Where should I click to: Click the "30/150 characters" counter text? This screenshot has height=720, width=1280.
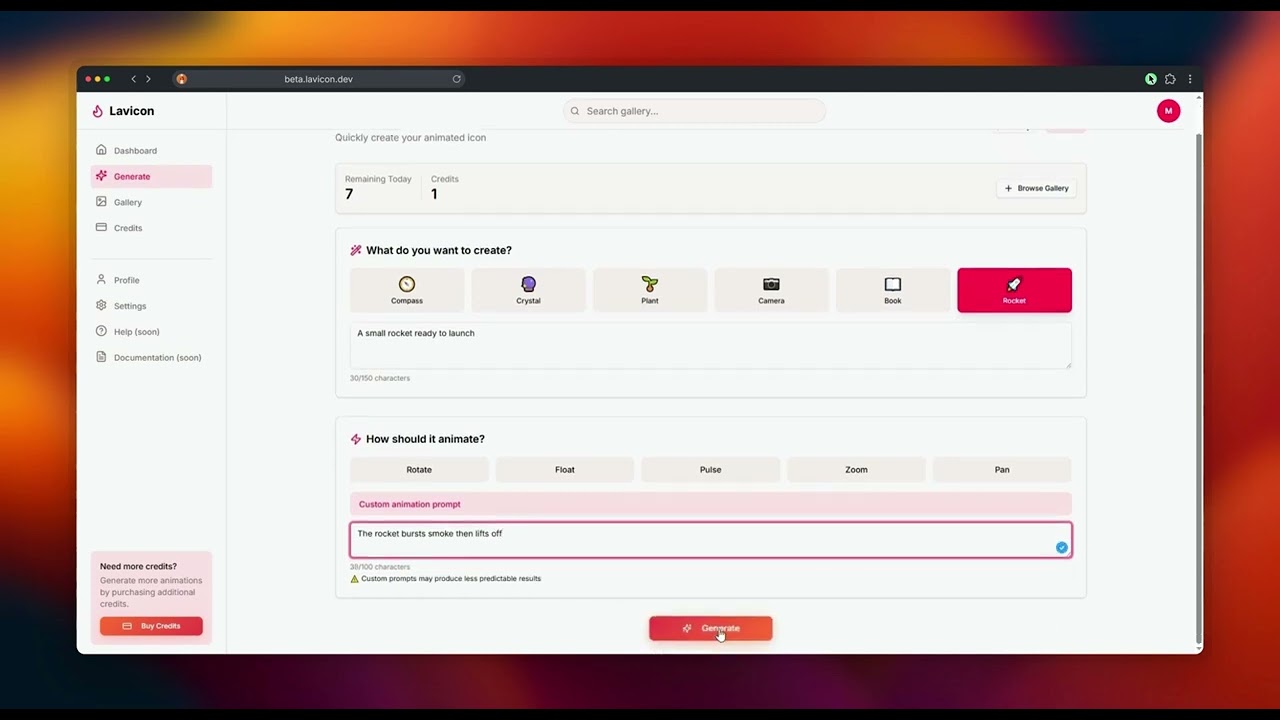pos(380,378)
